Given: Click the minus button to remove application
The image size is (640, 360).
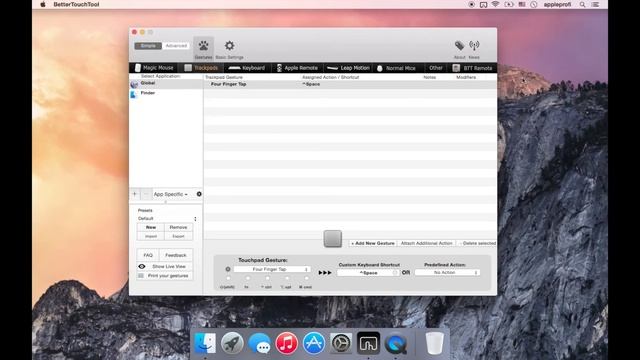Looking at the screenshot, I should [146, 194].
